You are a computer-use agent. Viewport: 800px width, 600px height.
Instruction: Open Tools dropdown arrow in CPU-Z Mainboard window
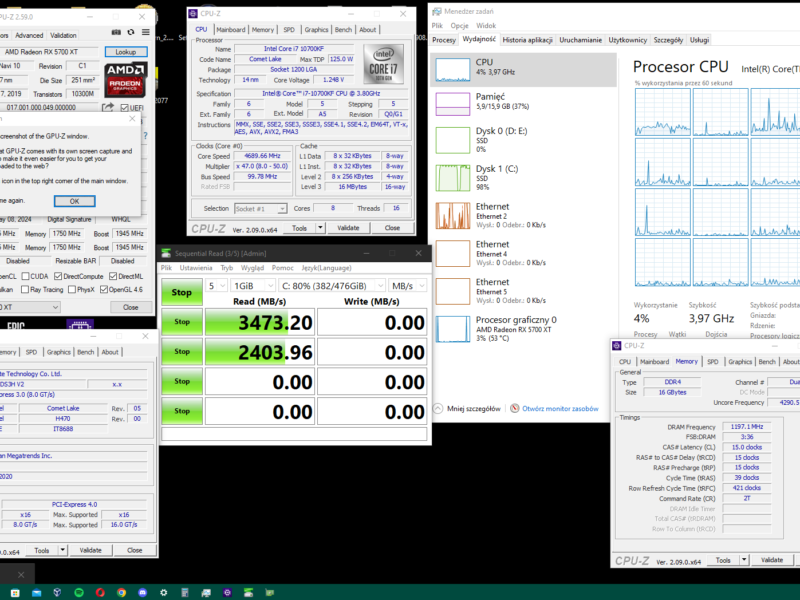(x=63, y=550)
